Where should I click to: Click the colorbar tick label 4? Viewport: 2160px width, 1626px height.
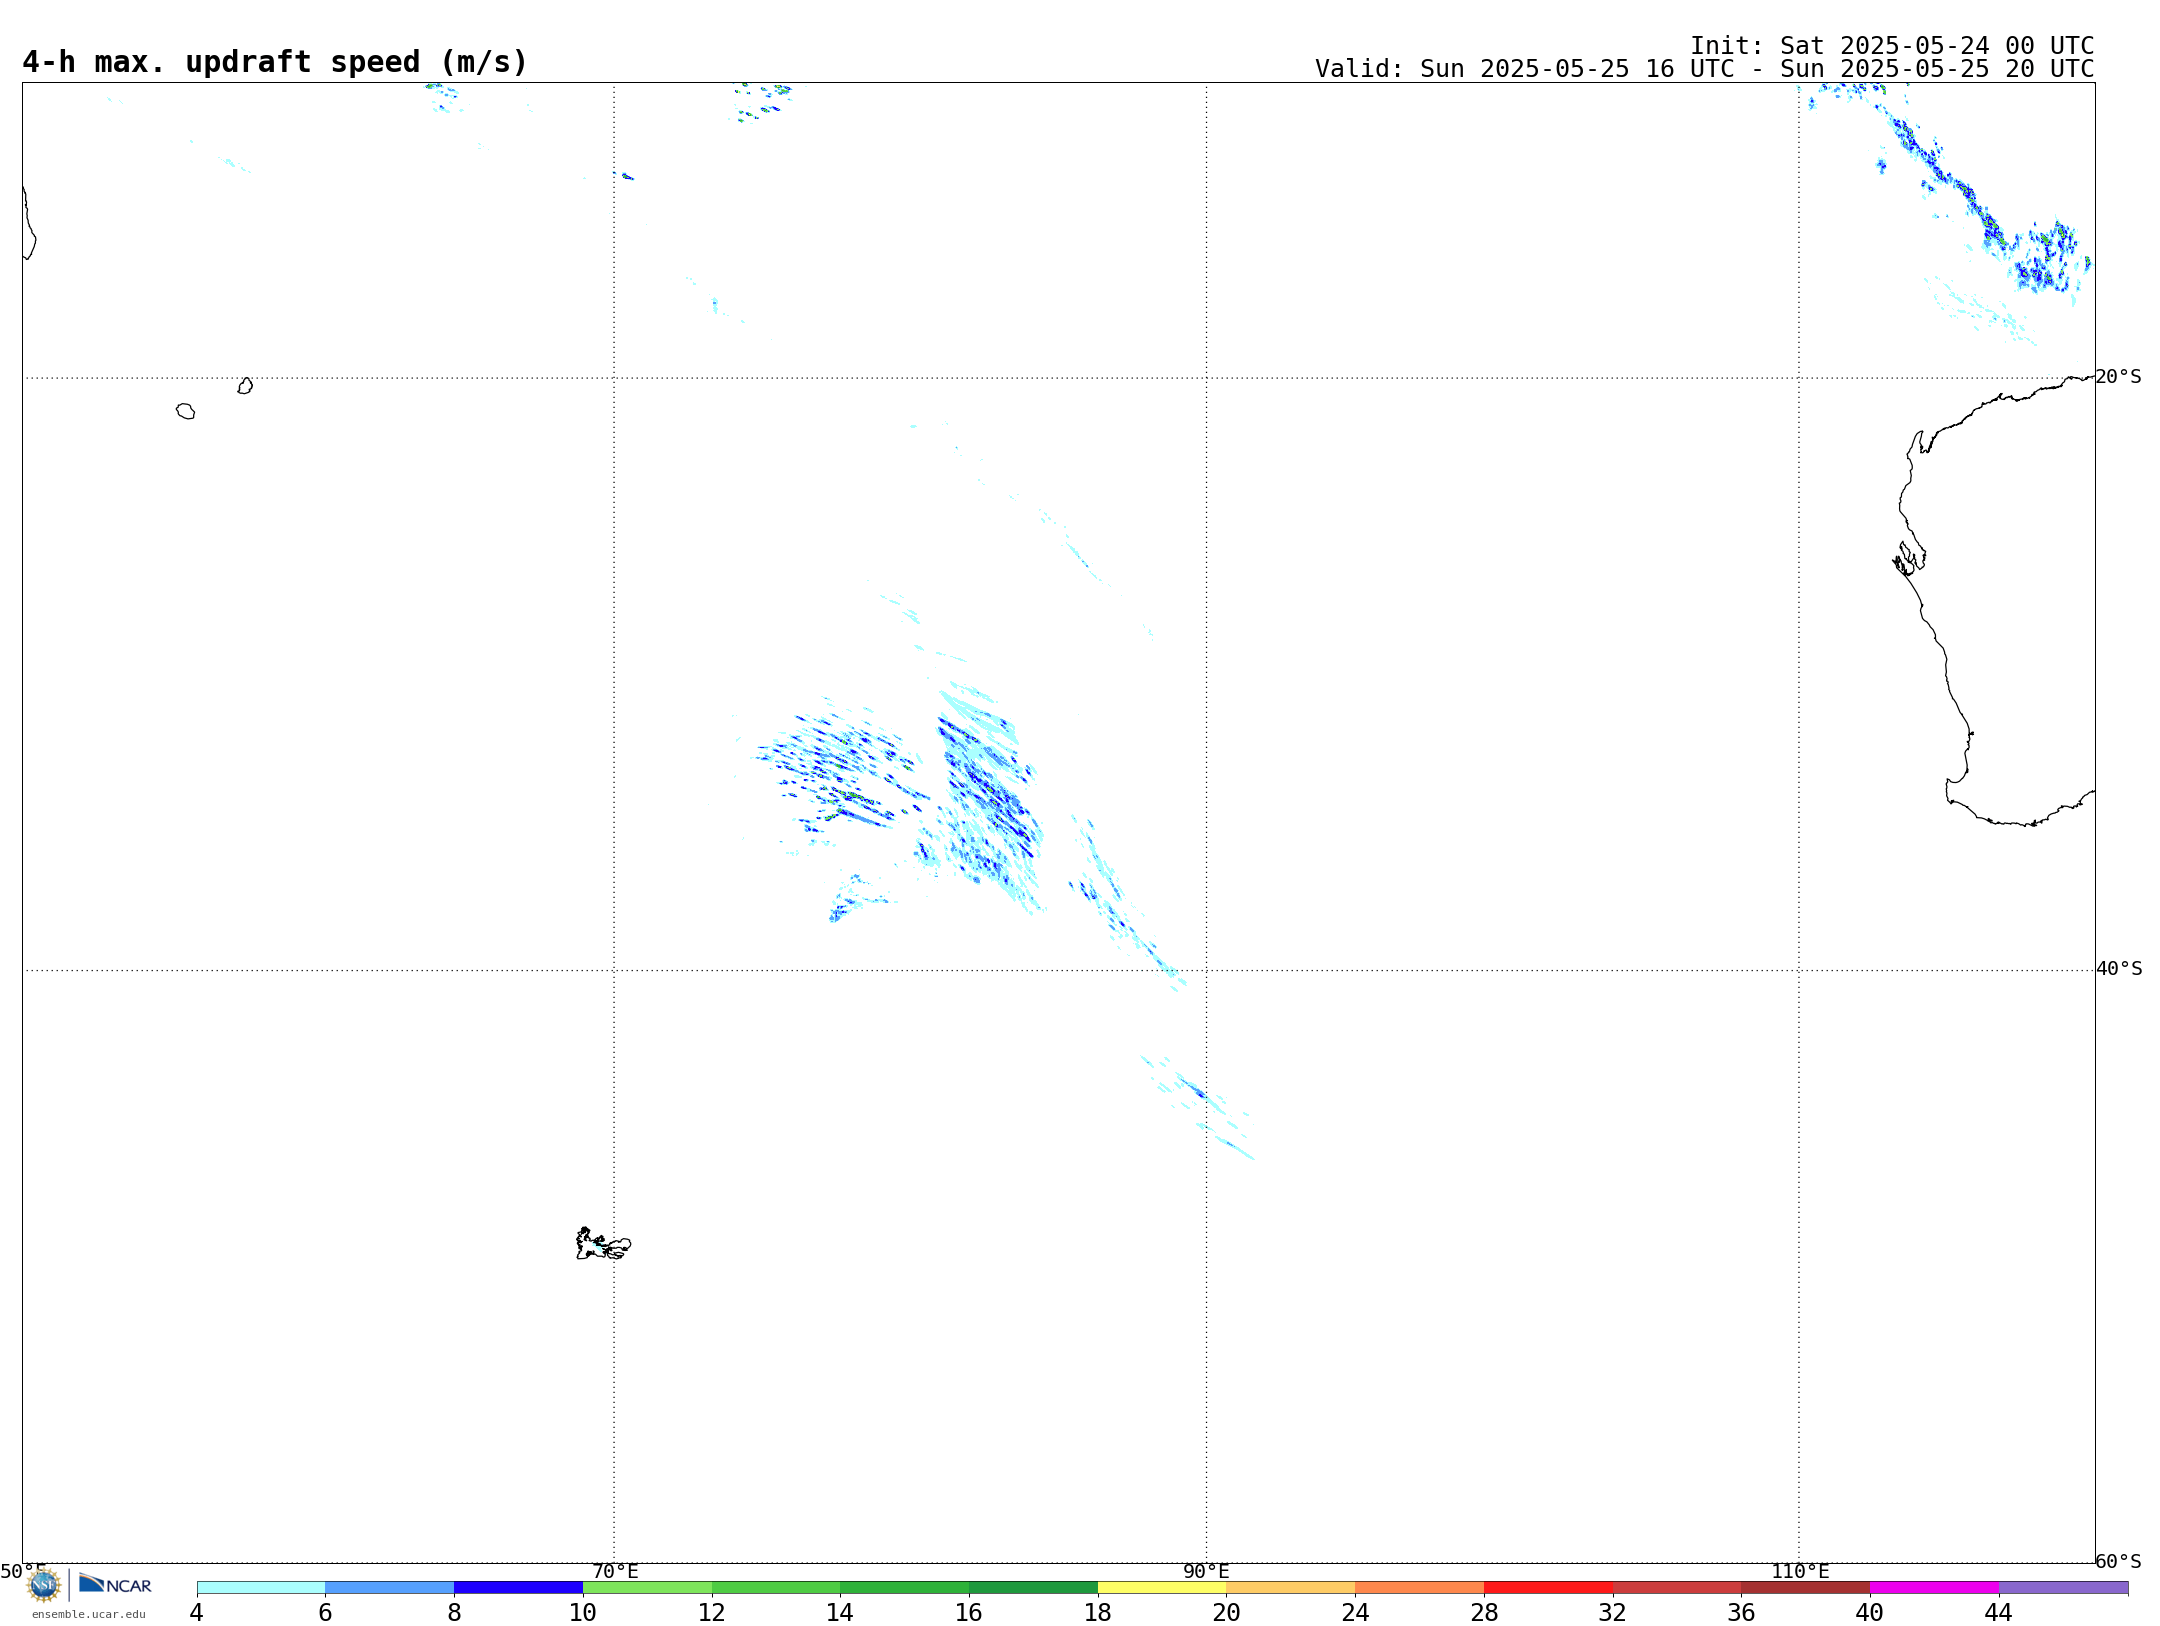coord(197,1612)
